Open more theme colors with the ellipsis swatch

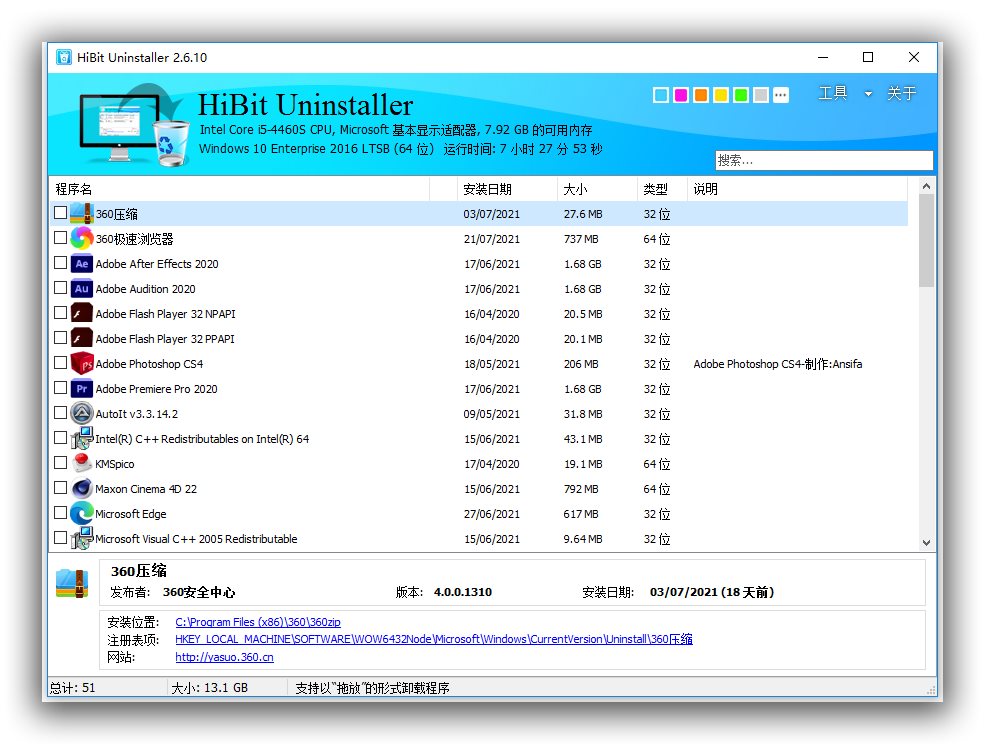[781, 95]
